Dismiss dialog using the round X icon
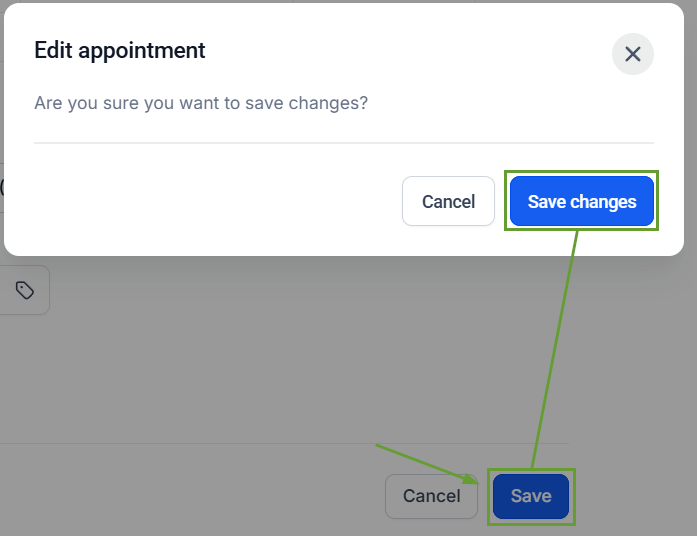The width and height of the screenshot is (697, 536). tap(633, 54)
